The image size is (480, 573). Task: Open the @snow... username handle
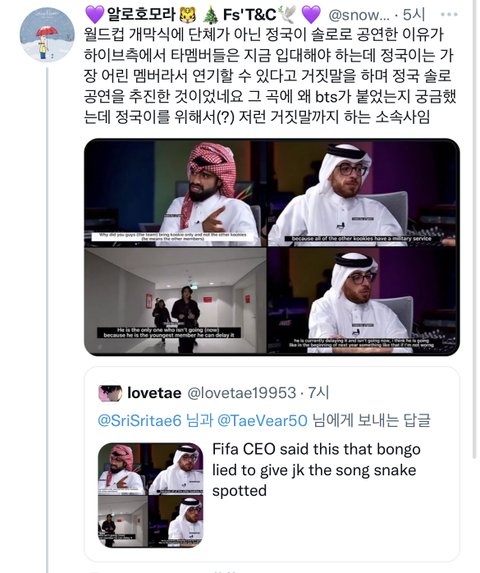[x=359, y=15]
